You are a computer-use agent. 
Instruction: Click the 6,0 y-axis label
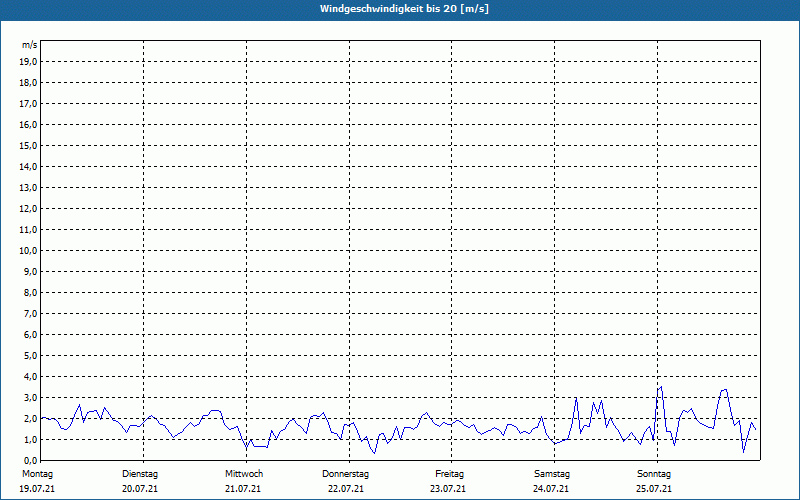click(x=32, y=334)
